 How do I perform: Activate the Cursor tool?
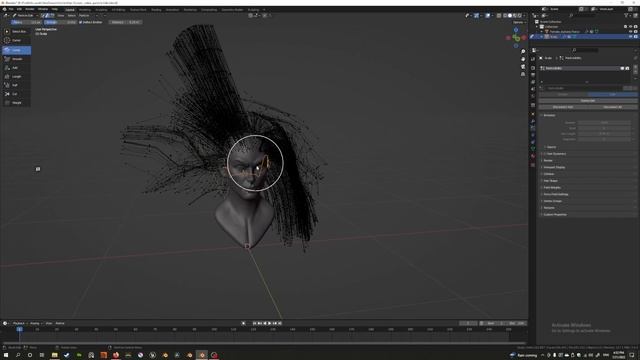(x=16, y=40)
